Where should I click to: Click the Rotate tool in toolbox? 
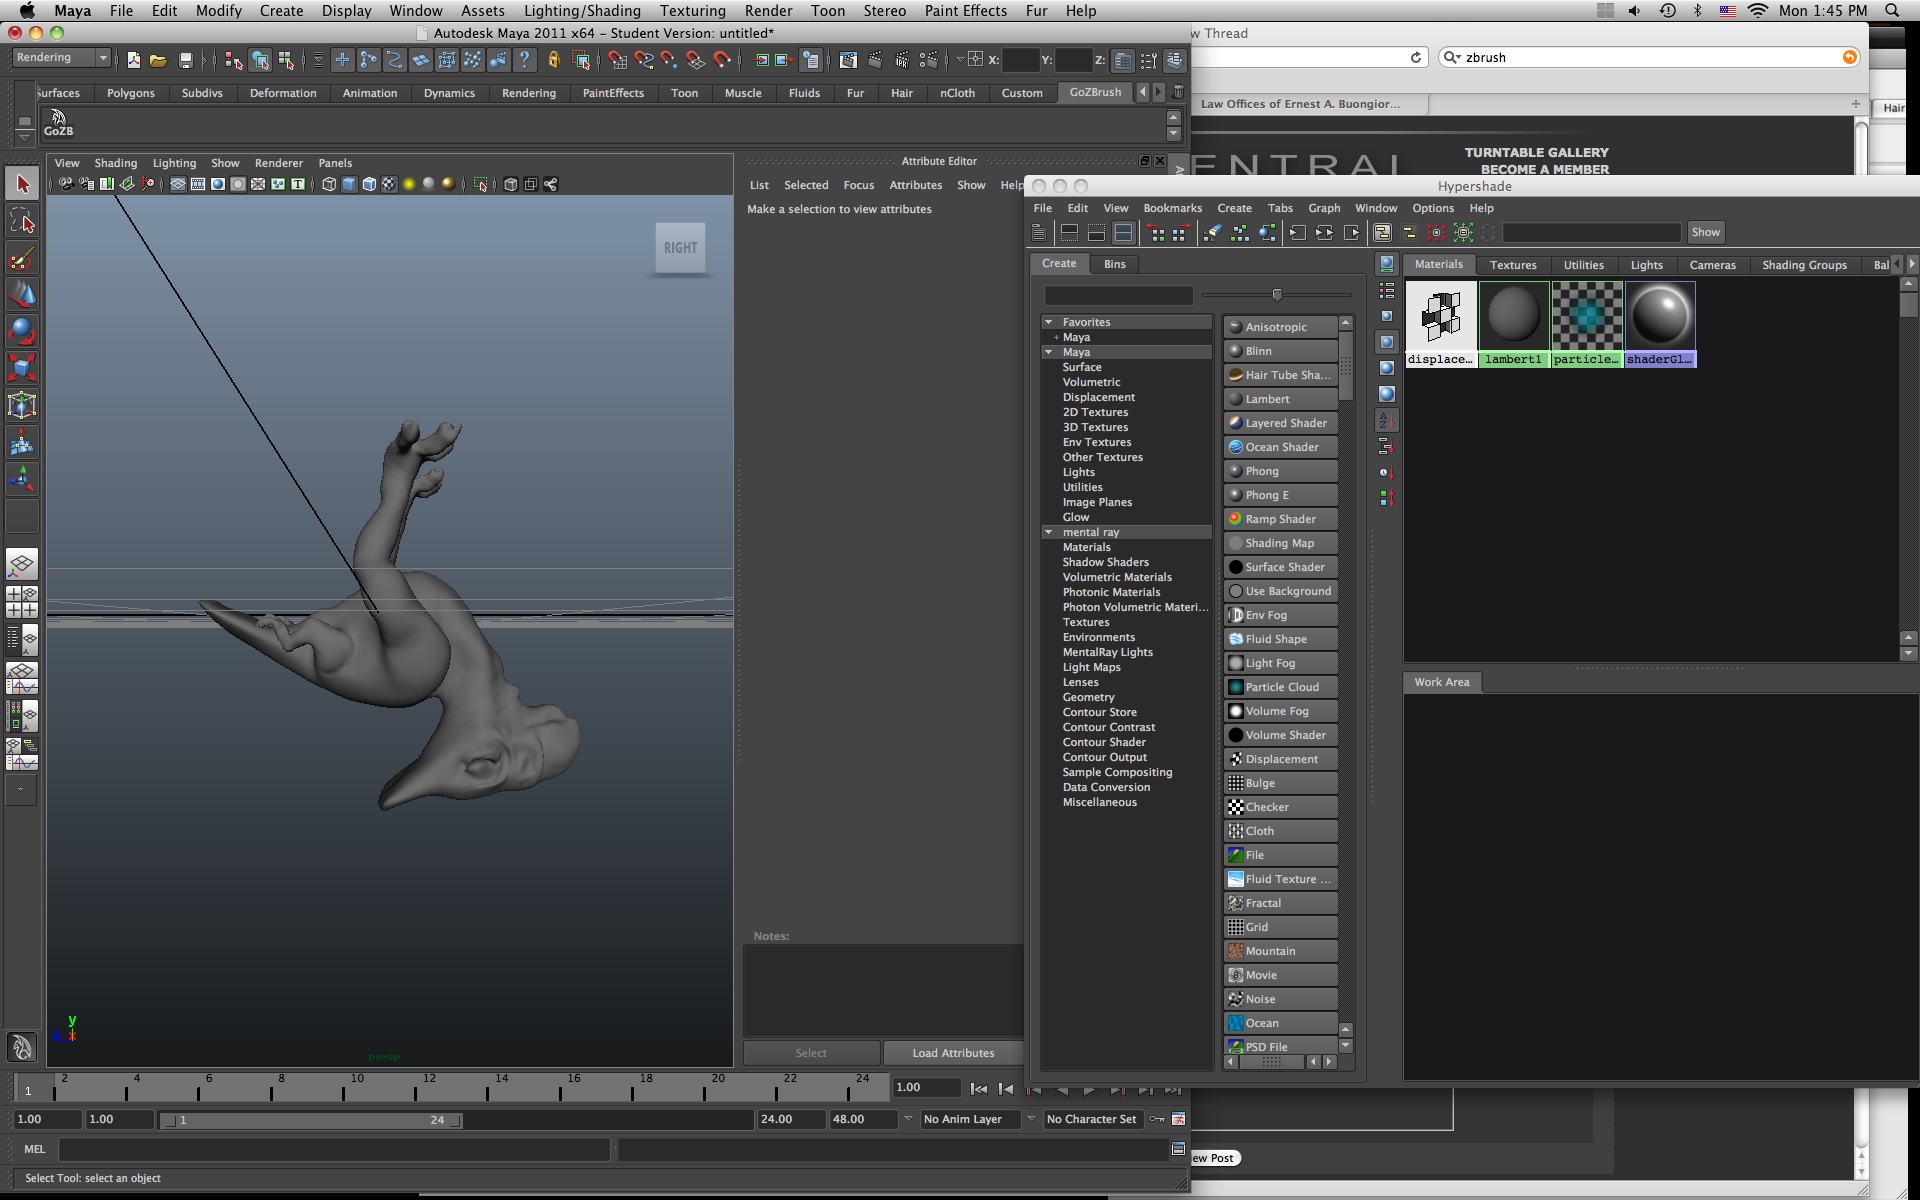22,331
